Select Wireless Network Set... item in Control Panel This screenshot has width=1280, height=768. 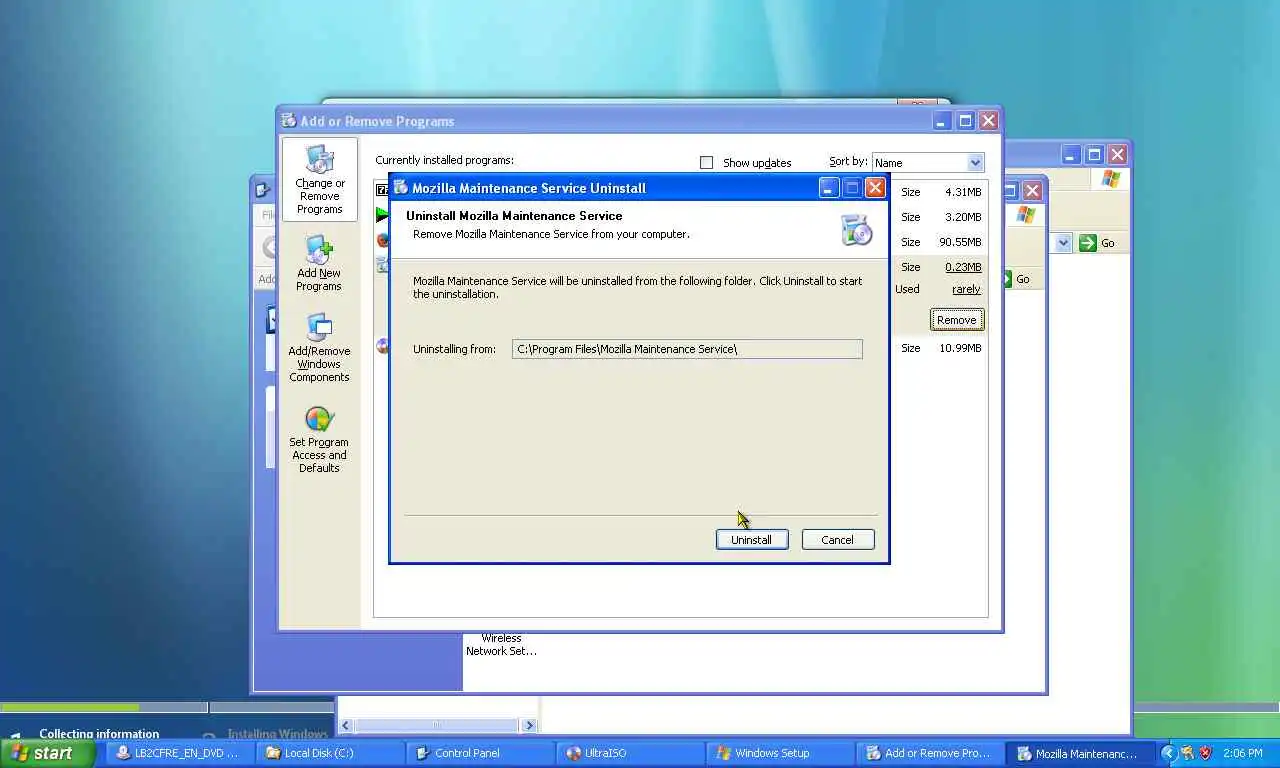coord(501,645)
